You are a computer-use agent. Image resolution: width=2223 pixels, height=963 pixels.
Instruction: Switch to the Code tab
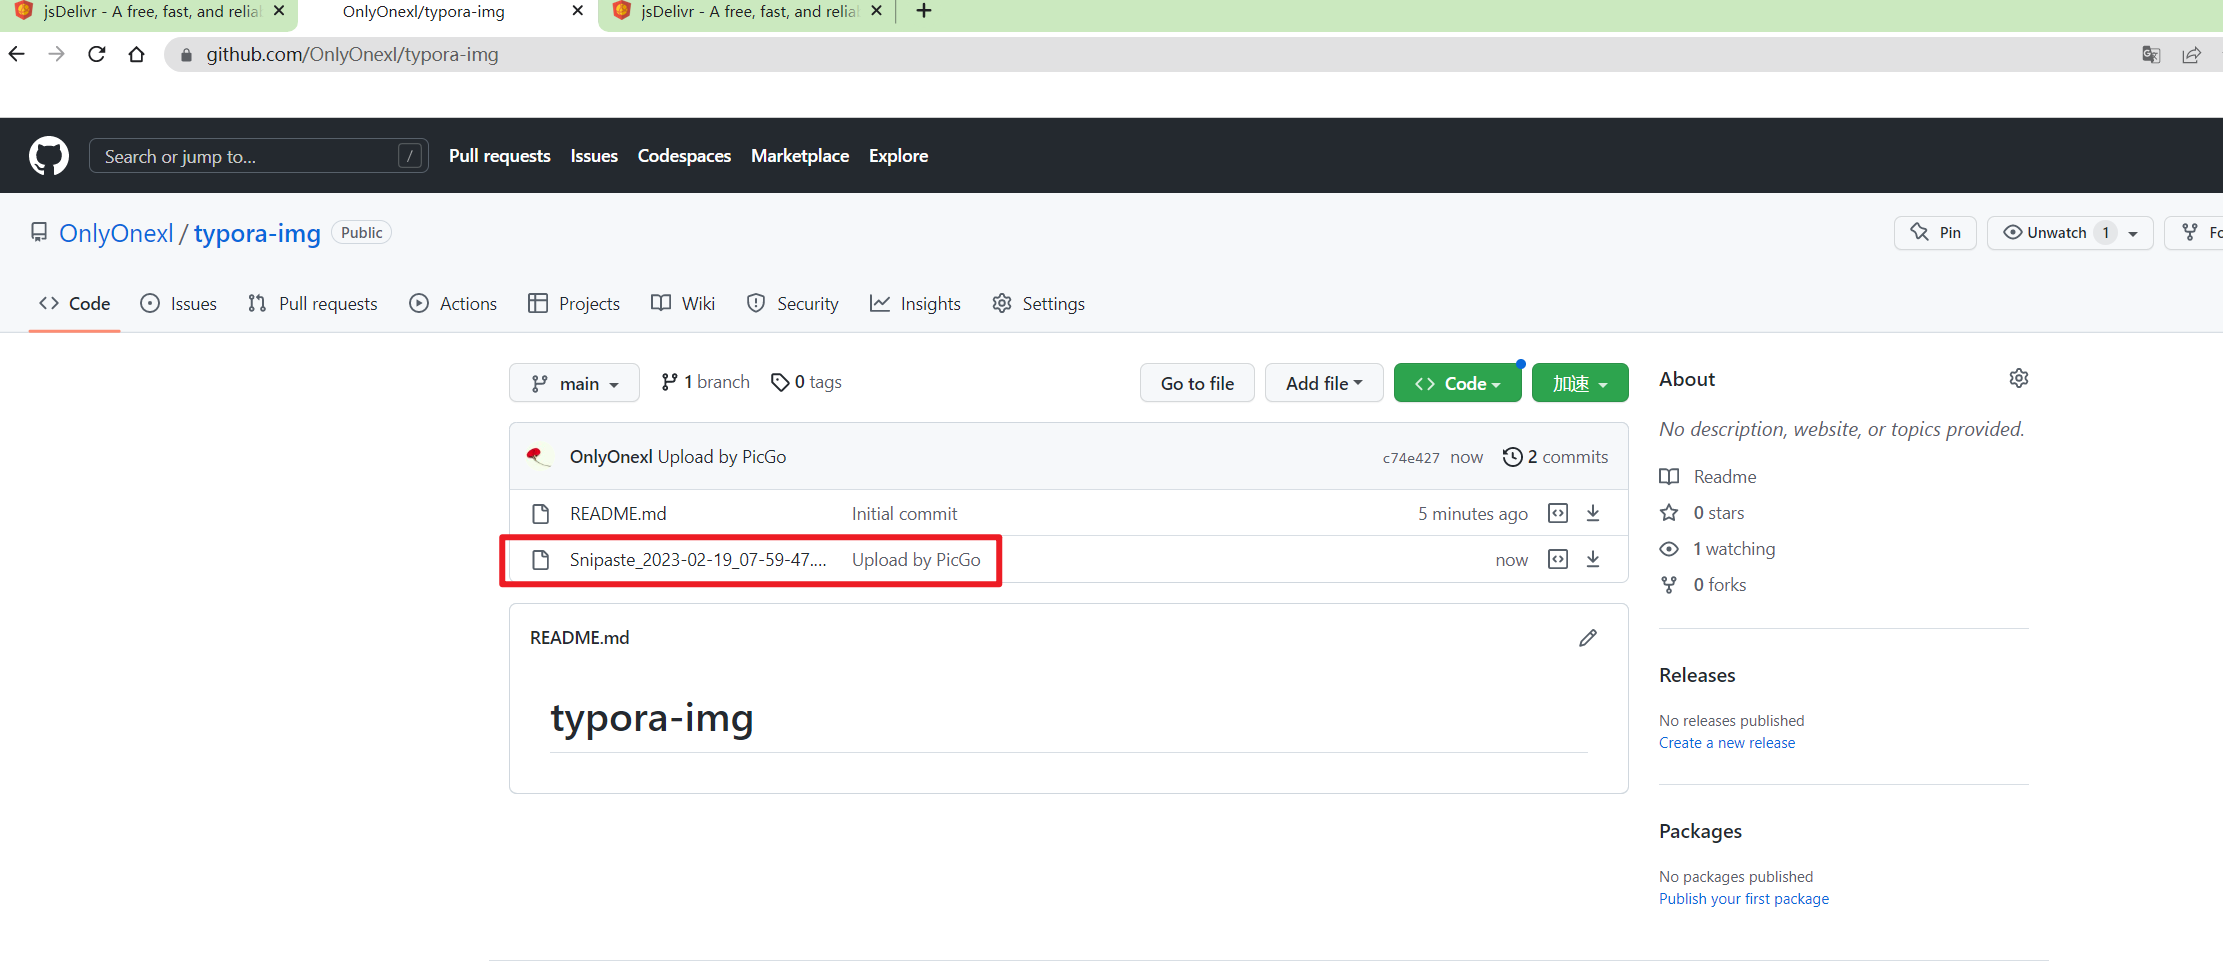point(75,303)
